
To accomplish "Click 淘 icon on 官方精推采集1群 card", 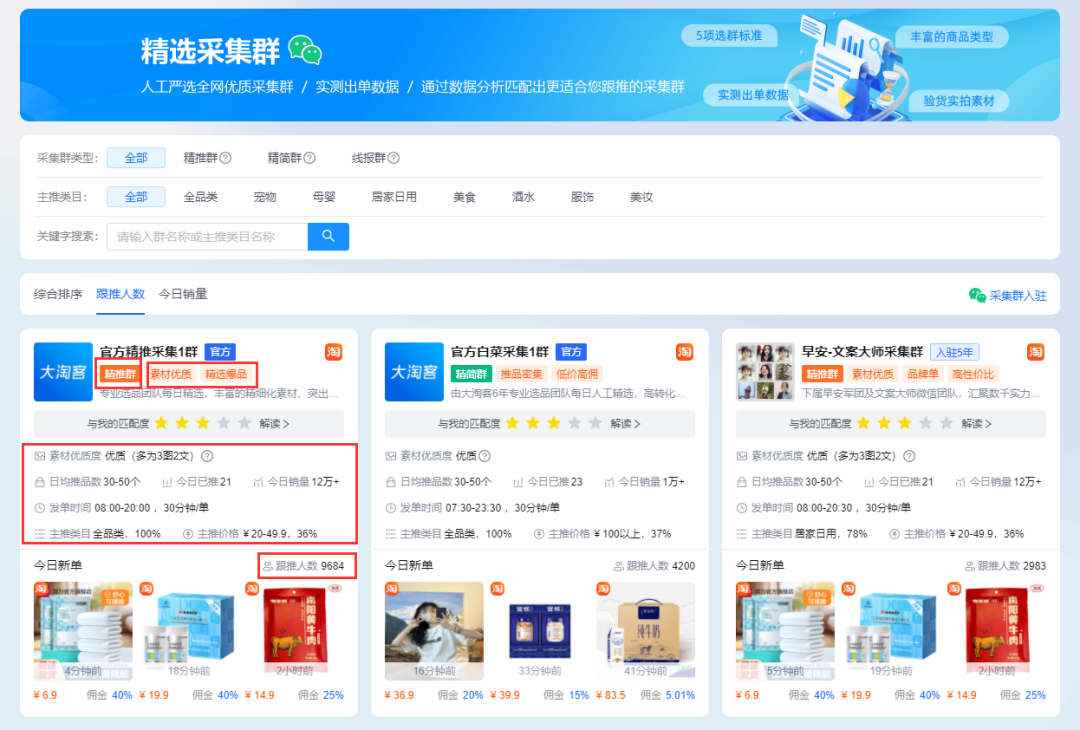I will tap(333, 352).
